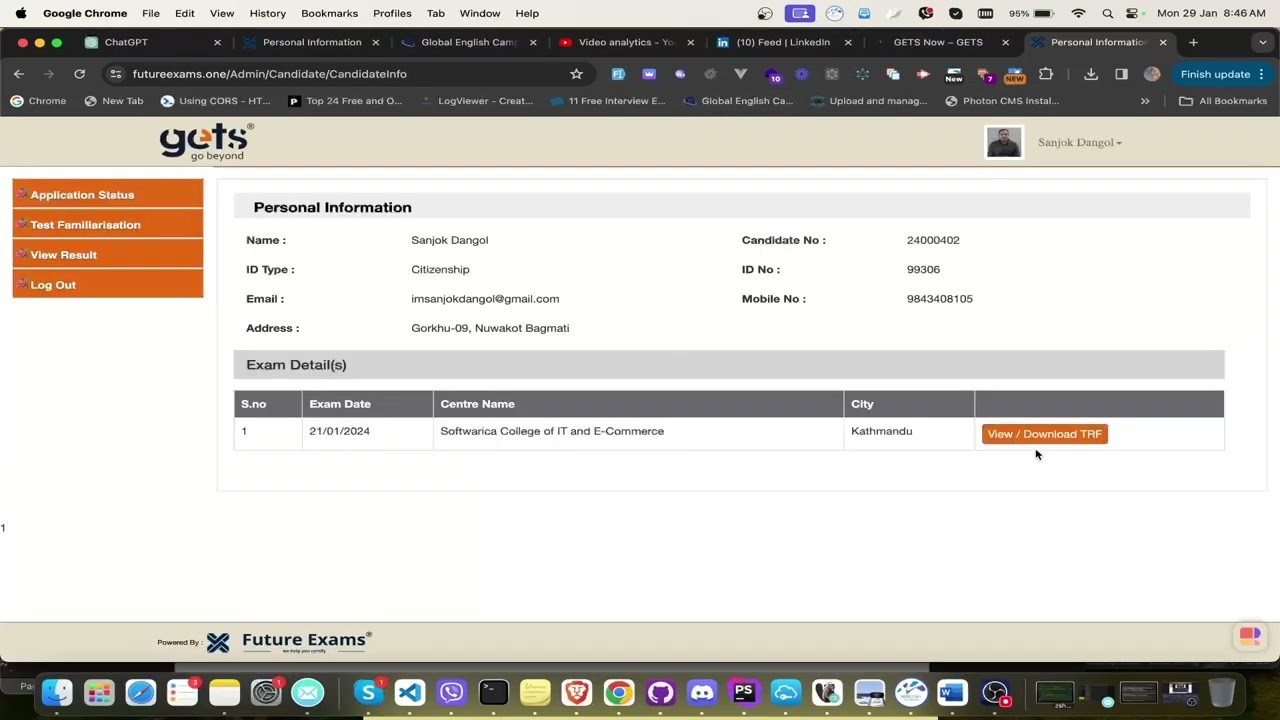Open Spotlight search in menu bar

pyautogui.click(x=1107, y=13)
